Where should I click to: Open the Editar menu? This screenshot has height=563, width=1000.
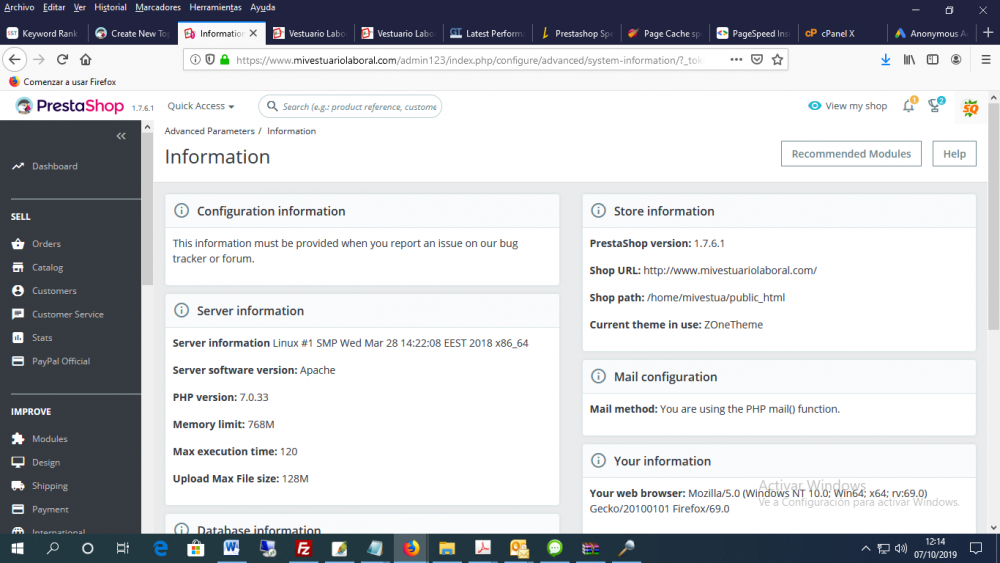pyautogui.click(x=54, y=8)
